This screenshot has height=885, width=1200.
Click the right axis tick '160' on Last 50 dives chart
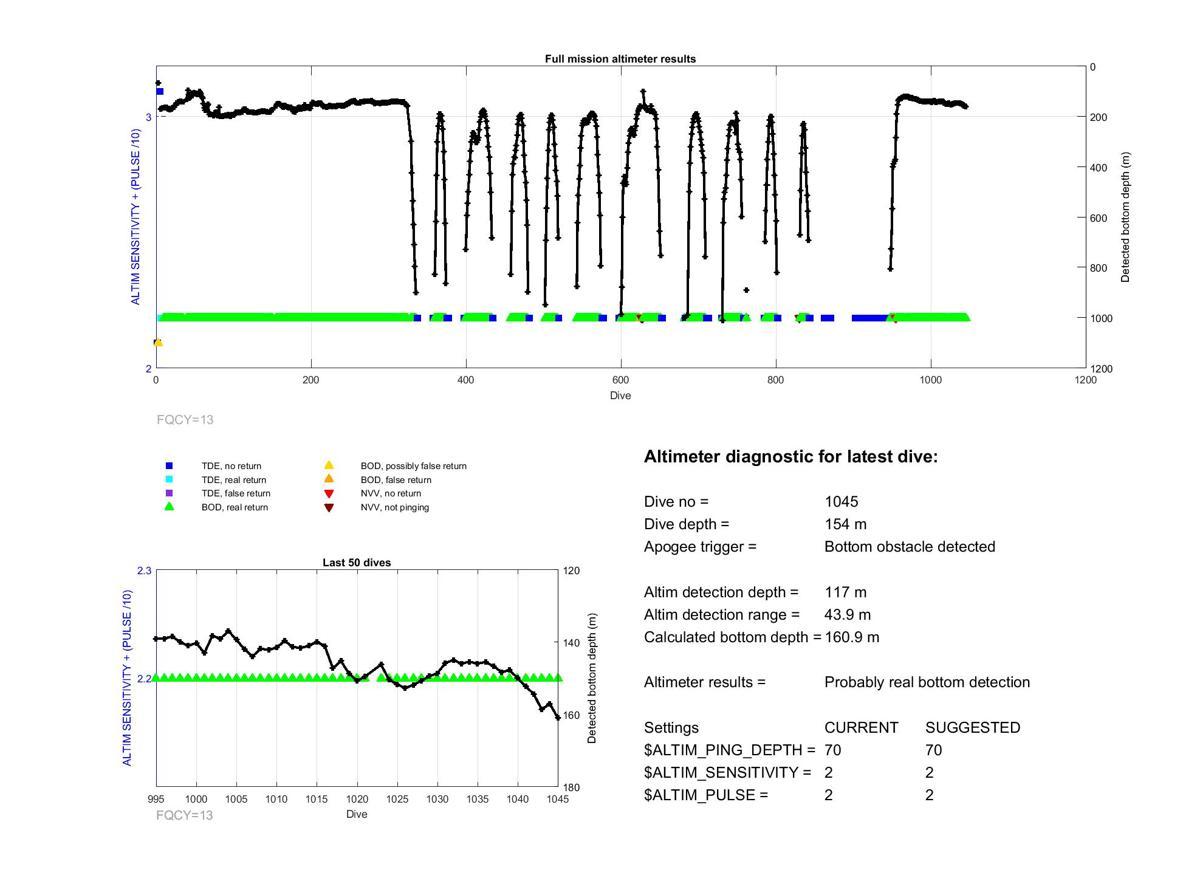click(x=571, y=715)
